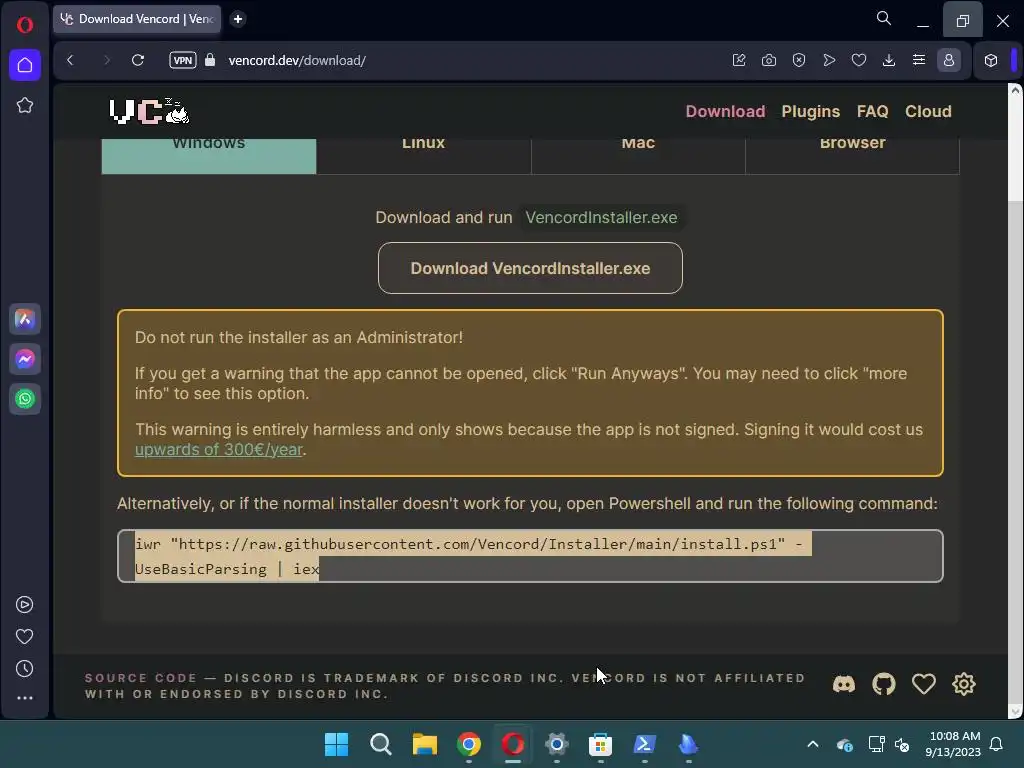Screen dimensions: 1024x768
Task: Switch to the Browser tab
Action: pyautogui.click(x=852, y=155)
